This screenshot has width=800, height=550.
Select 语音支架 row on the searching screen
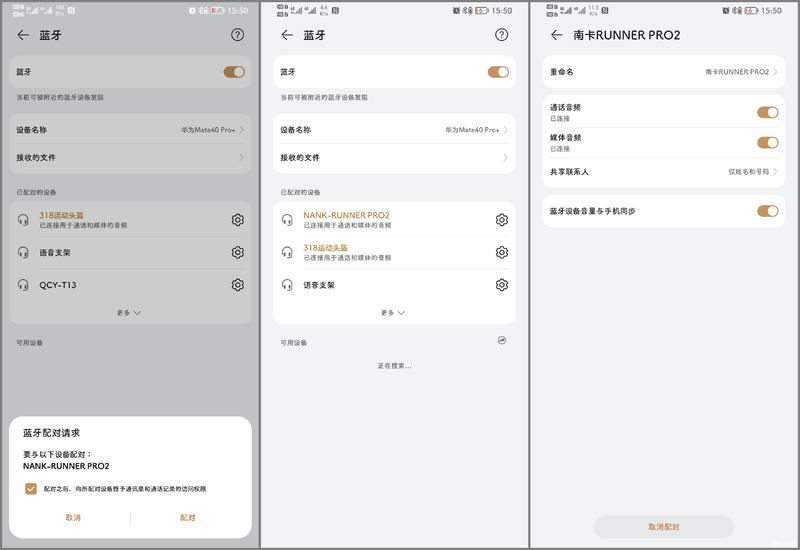[x=394, y=285]
